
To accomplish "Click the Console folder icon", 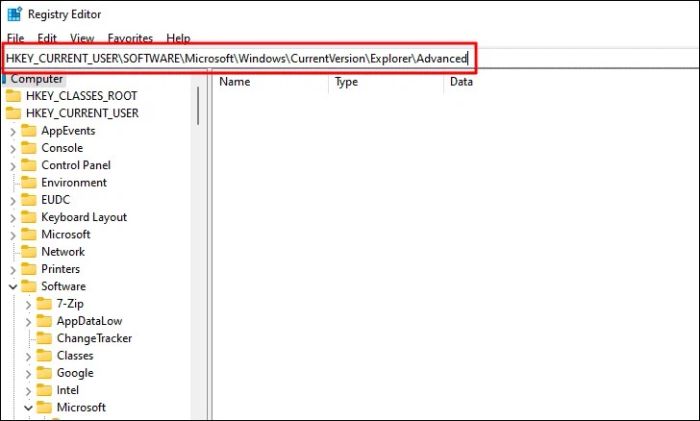I will [x=29, y=148].
